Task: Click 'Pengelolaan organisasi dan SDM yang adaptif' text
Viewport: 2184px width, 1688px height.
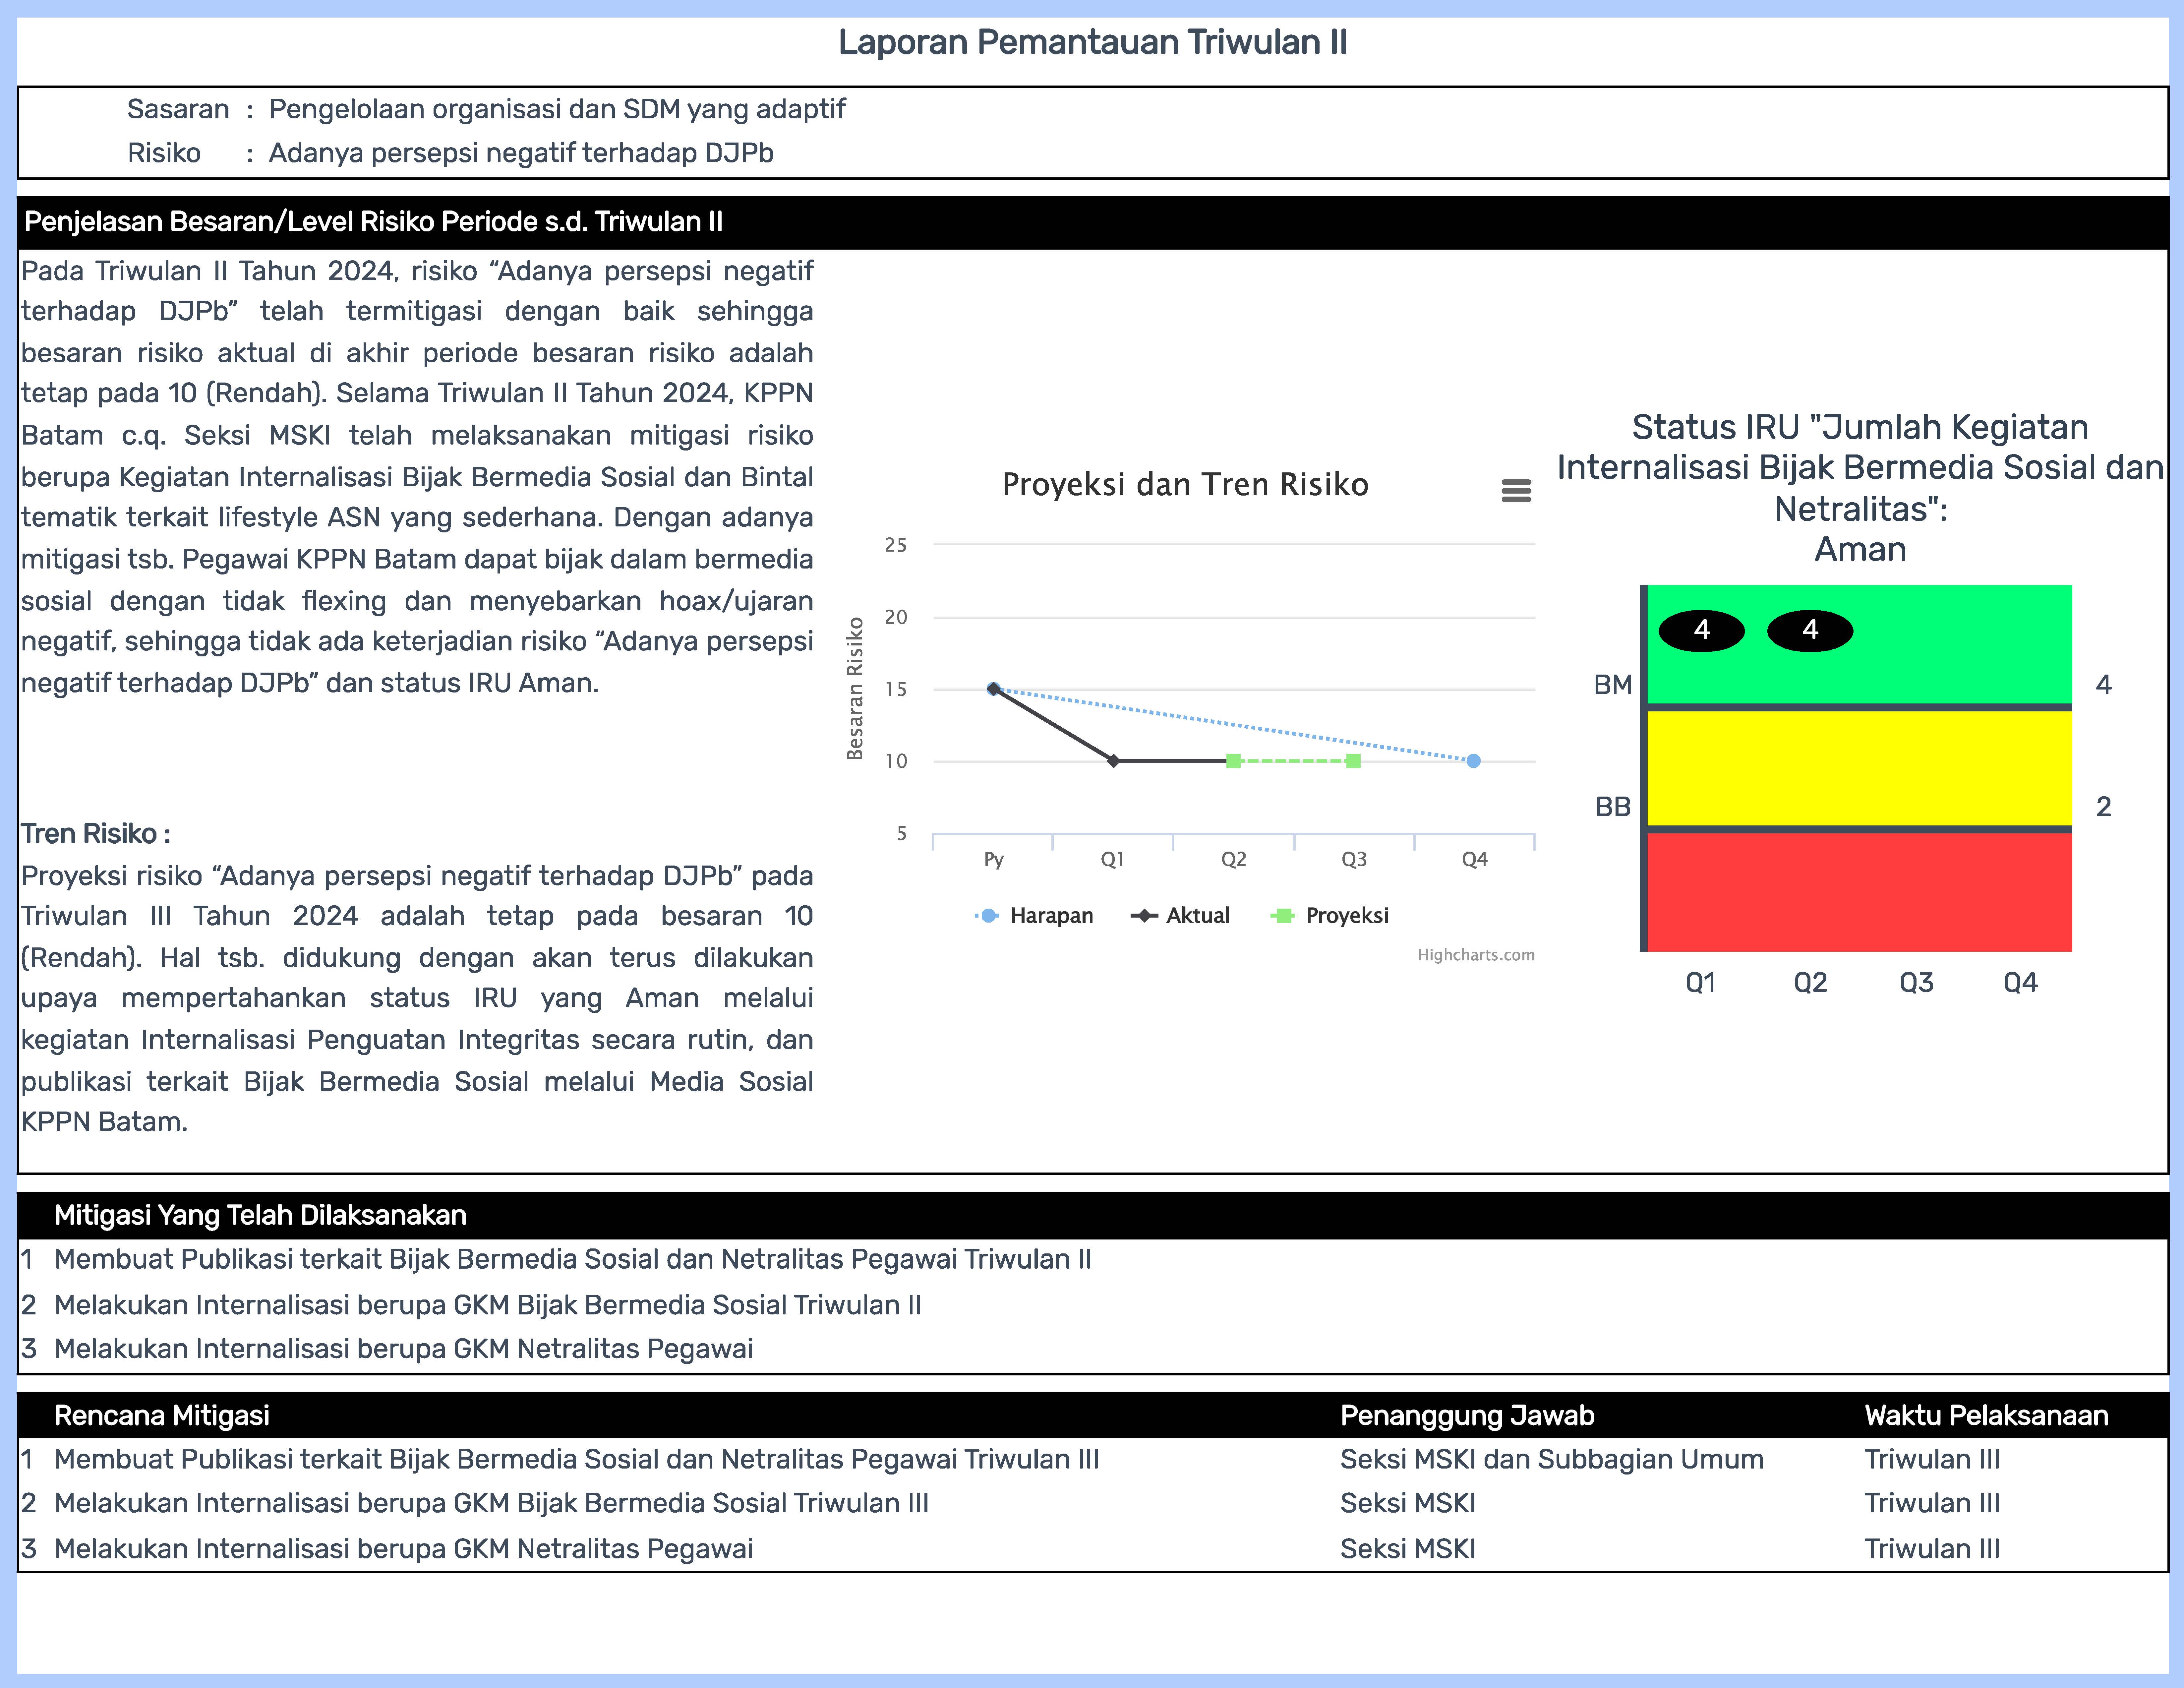Action: [x=557, y=109]
